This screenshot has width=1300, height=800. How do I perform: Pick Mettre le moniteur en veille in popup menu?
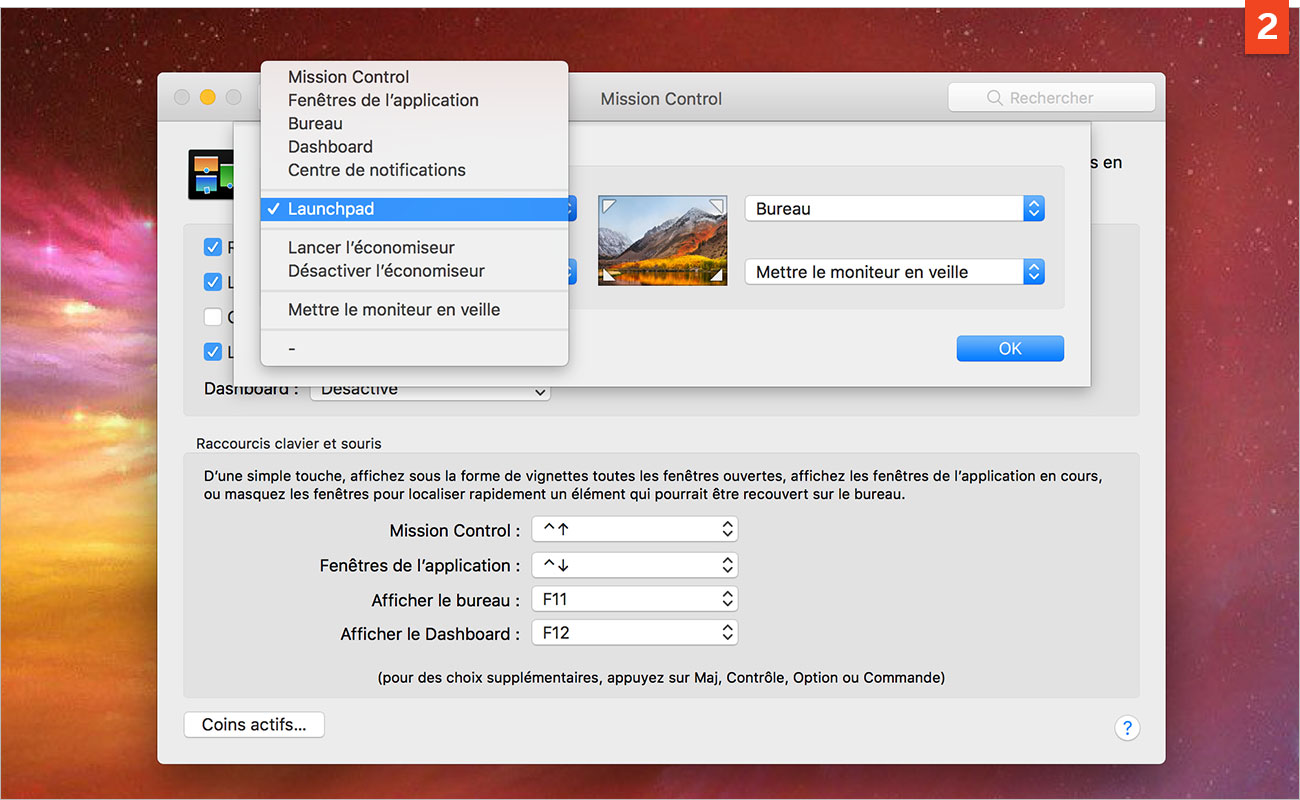414,310
